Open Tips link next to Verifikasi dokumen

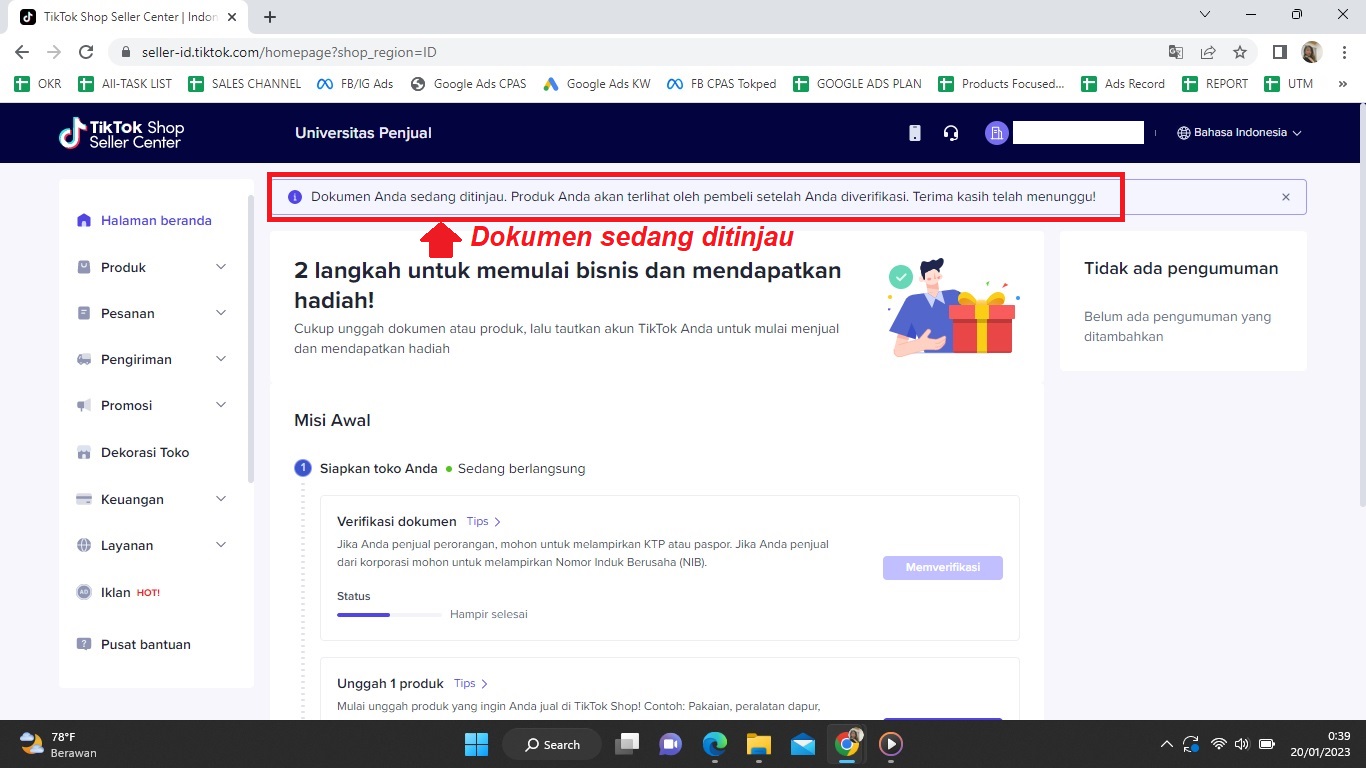484,521
